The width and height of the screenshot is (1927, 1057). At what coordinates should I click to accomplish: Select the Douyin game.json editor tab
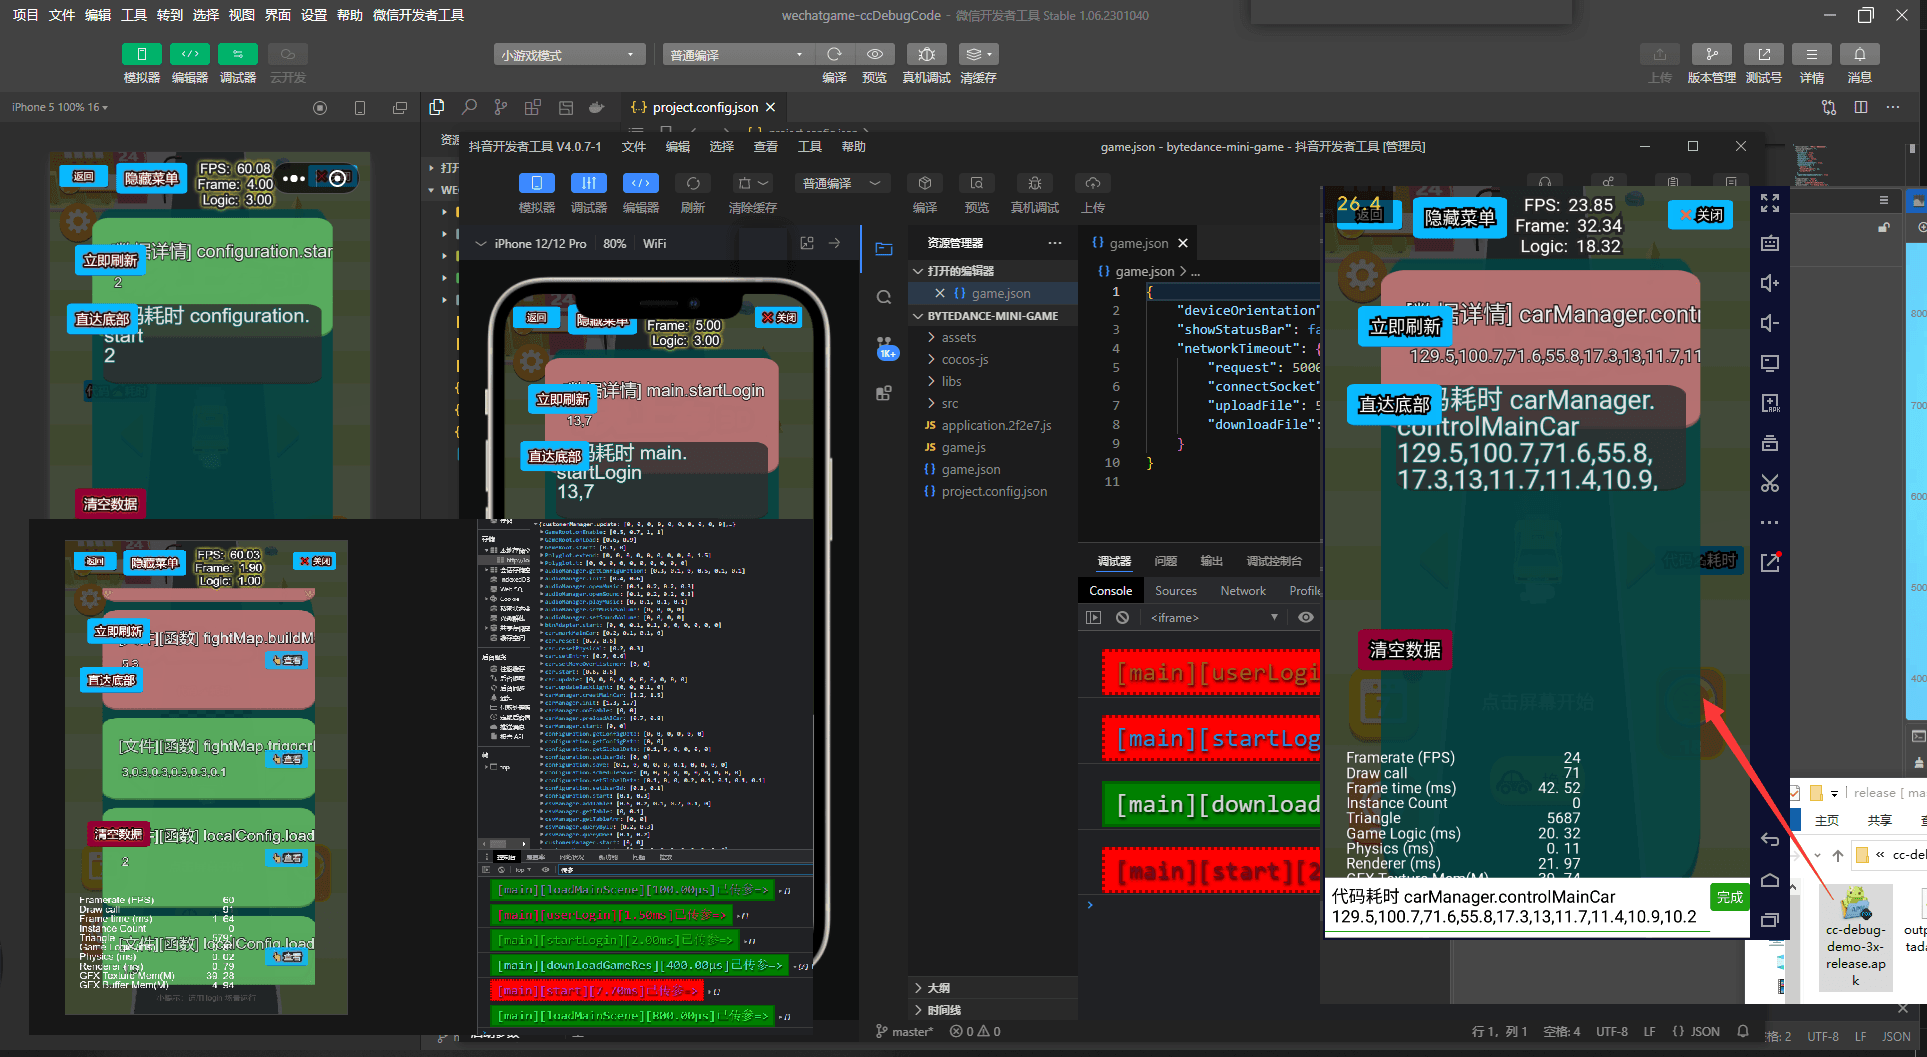tap(1139, 243)
